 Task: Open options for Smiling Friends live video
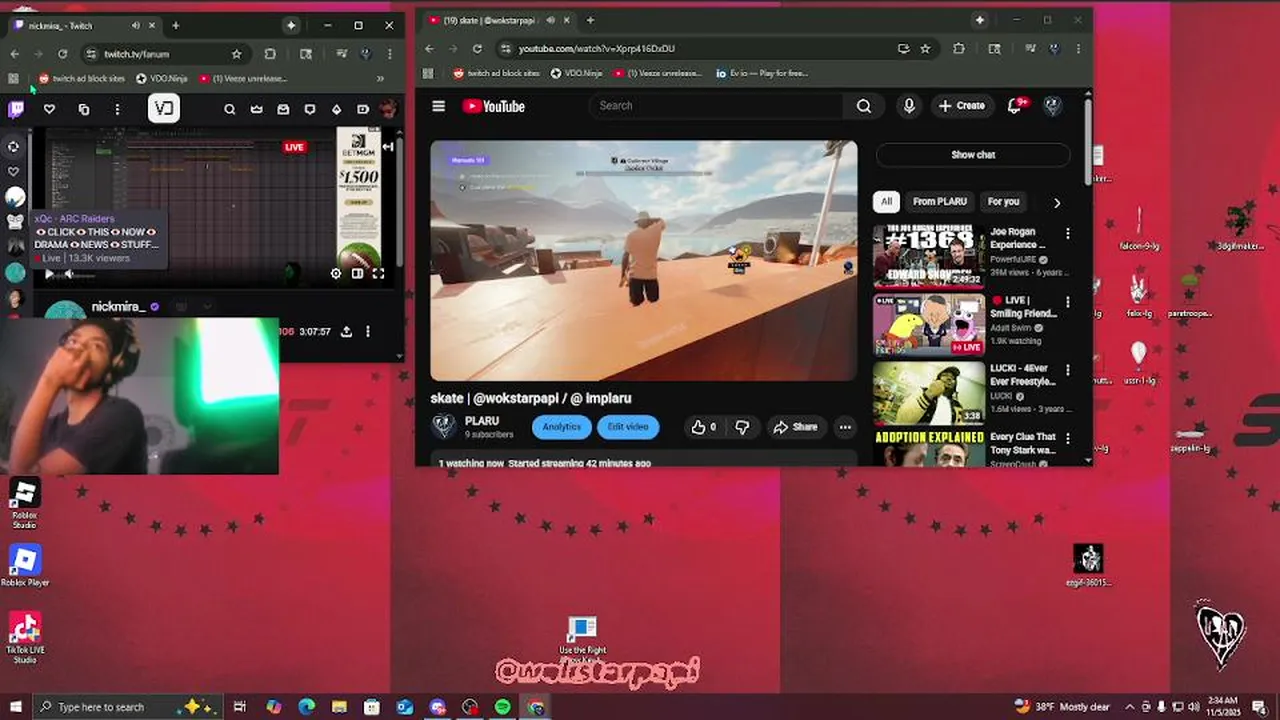click(1067, 302)
